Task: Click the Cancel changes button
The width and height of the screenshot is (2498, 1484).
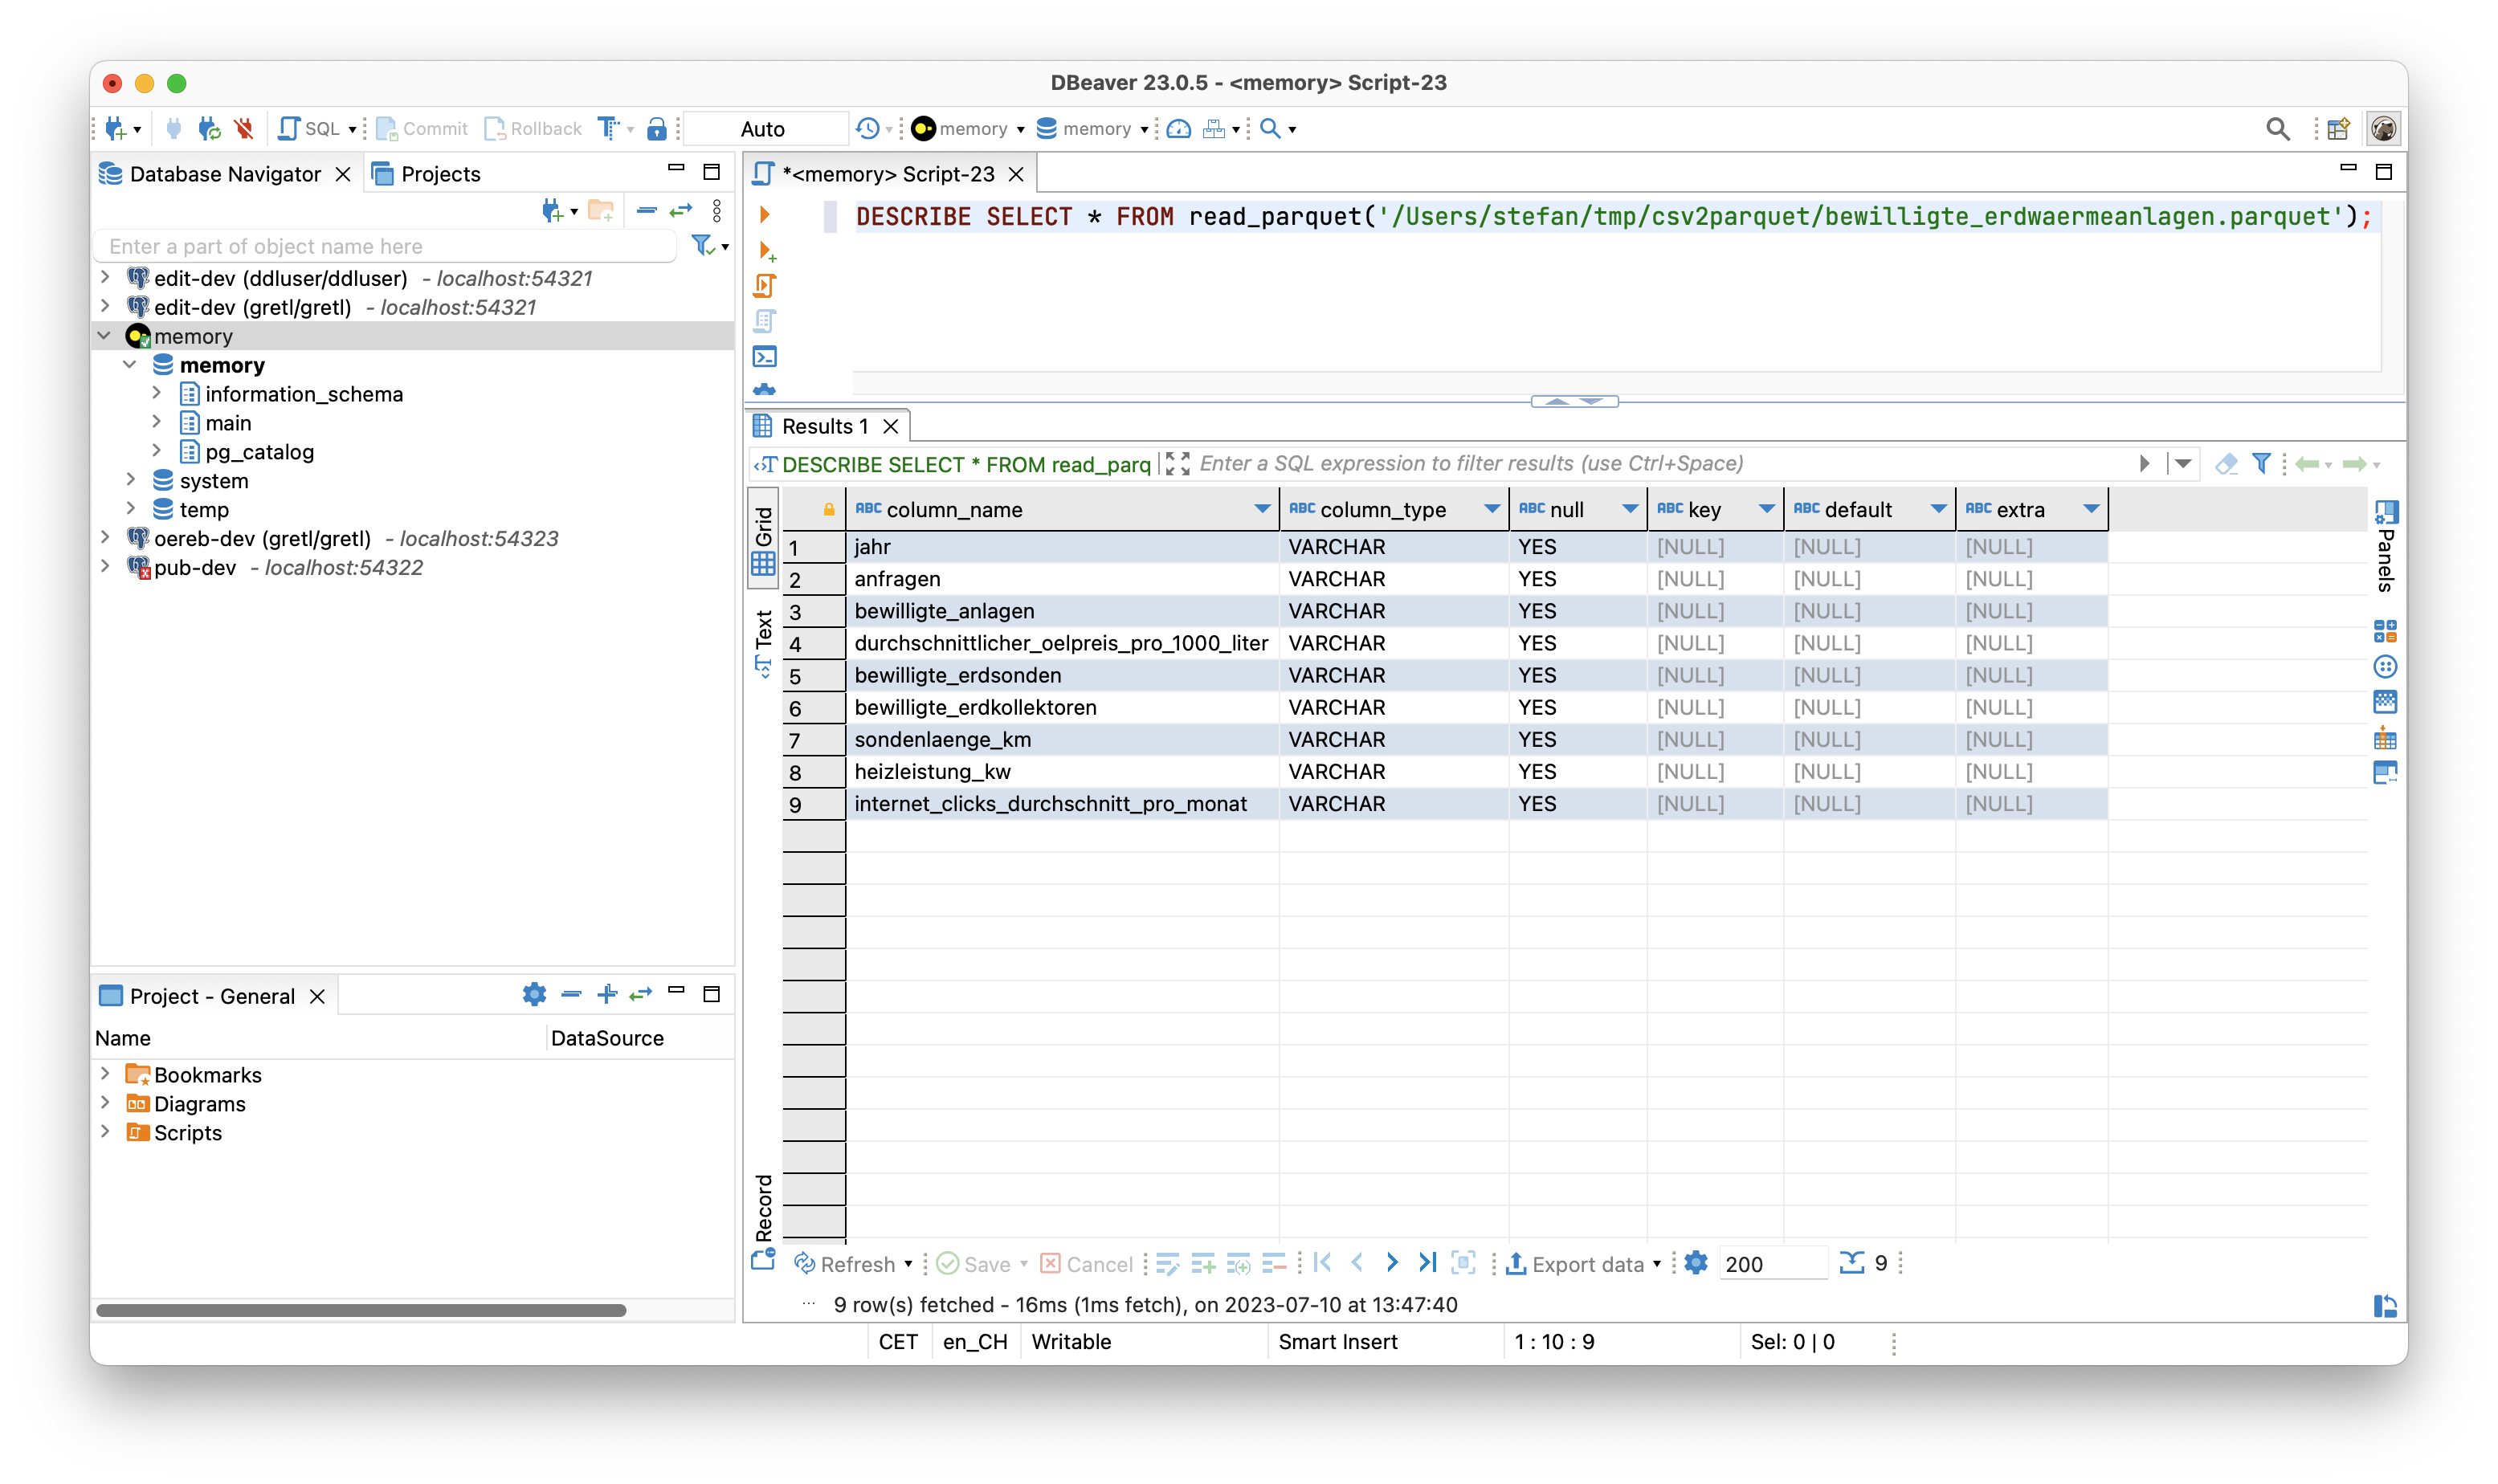Action: click(x=1086, y=1264)
